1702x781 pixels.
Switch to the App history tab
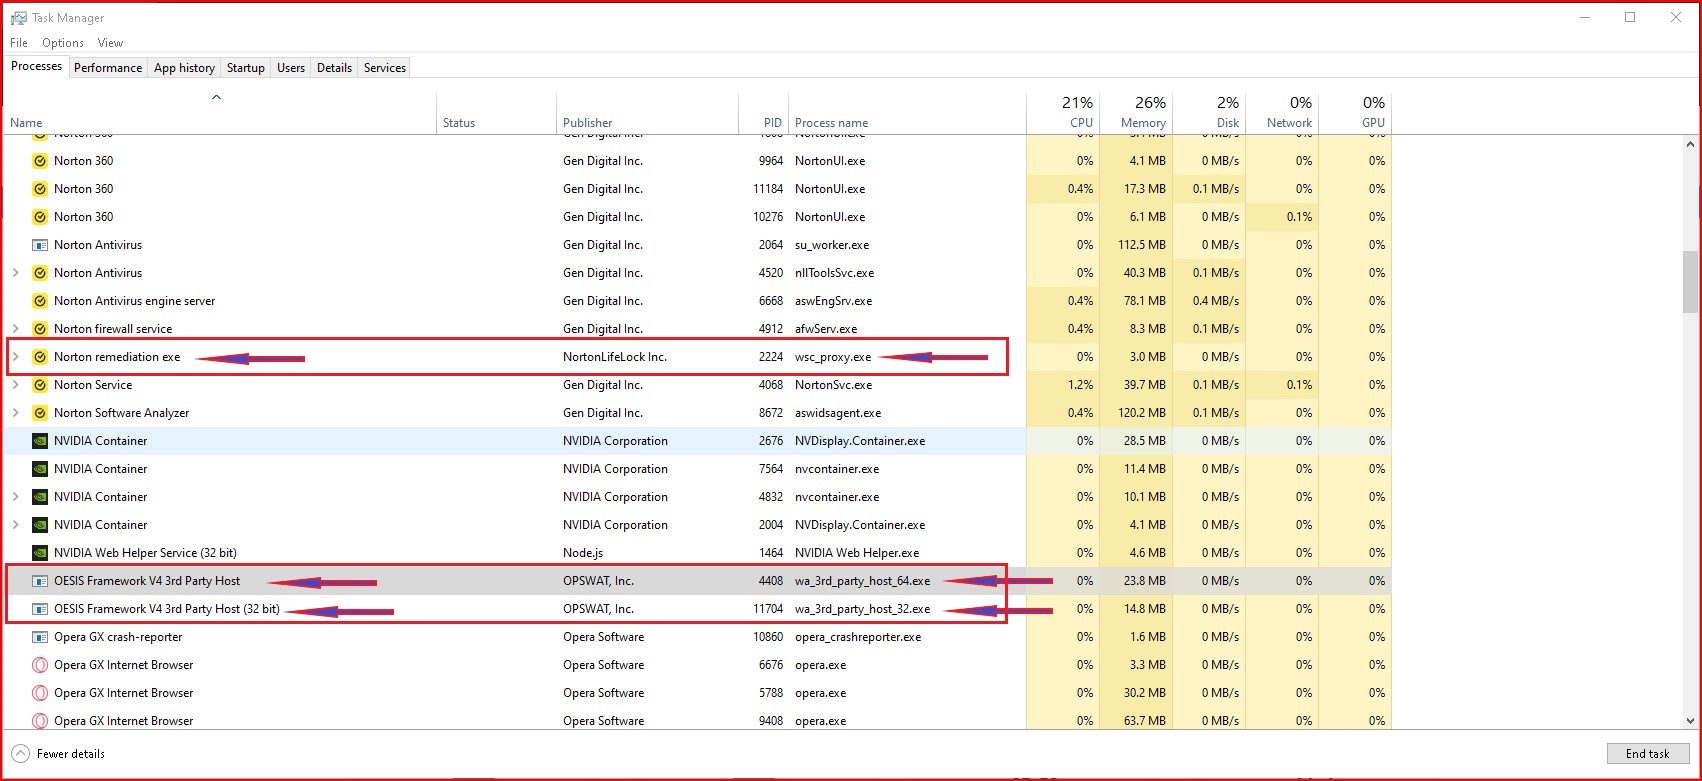coord(184,68)
